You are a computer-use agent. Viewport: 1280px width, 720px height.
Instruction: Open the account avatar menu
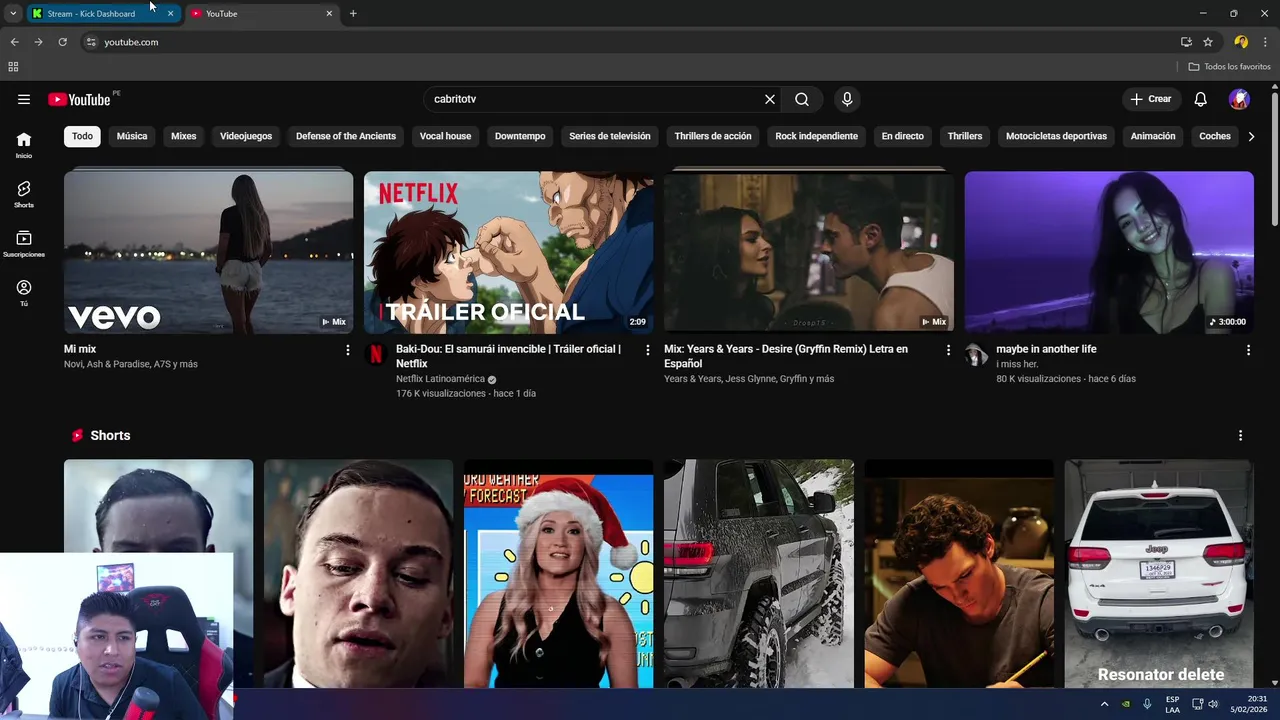pyautogui.click(x=1239, y=99)
